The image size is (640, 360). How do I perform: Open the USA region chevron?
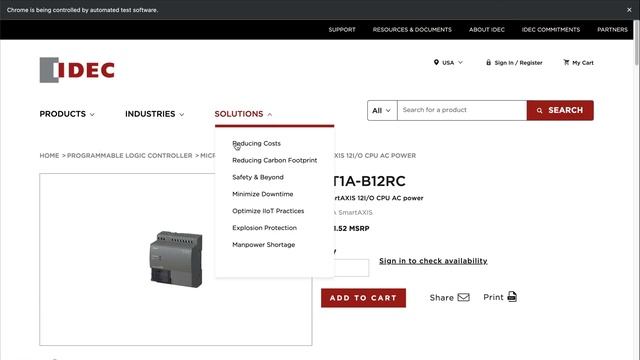tap(460, 62)
